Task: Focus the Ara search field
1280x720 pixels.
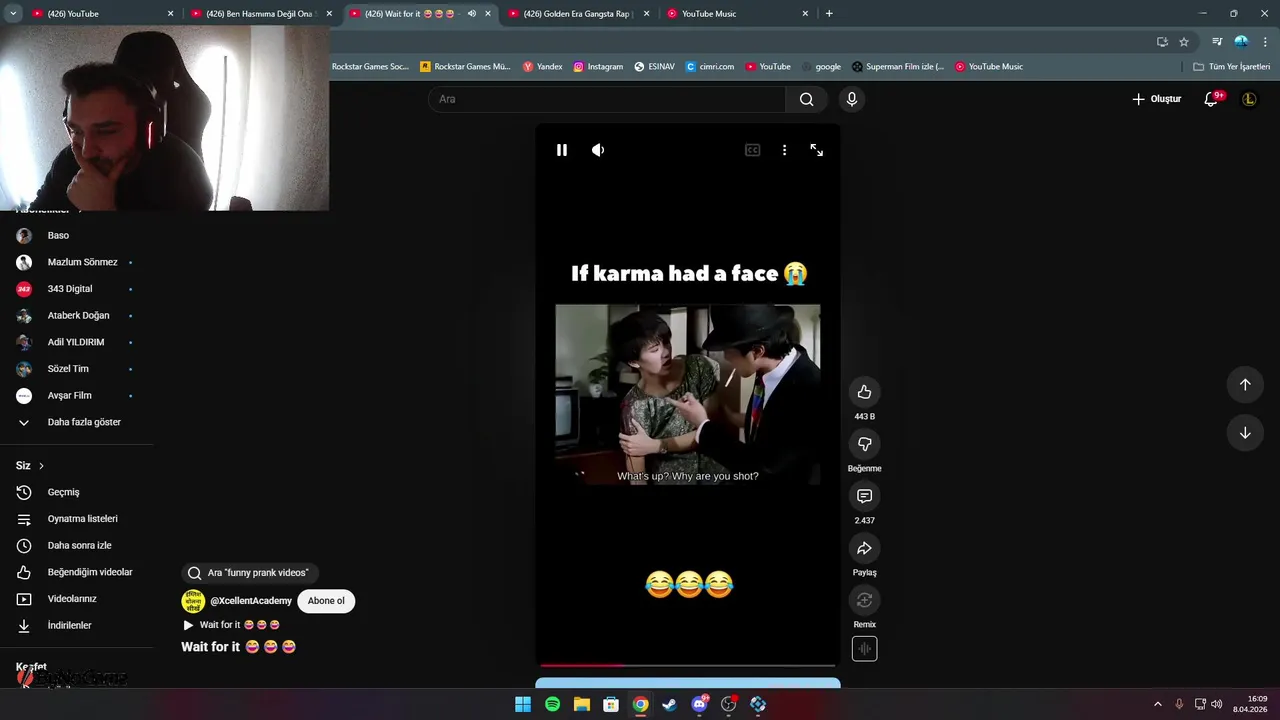Action: tap(608, 99)
